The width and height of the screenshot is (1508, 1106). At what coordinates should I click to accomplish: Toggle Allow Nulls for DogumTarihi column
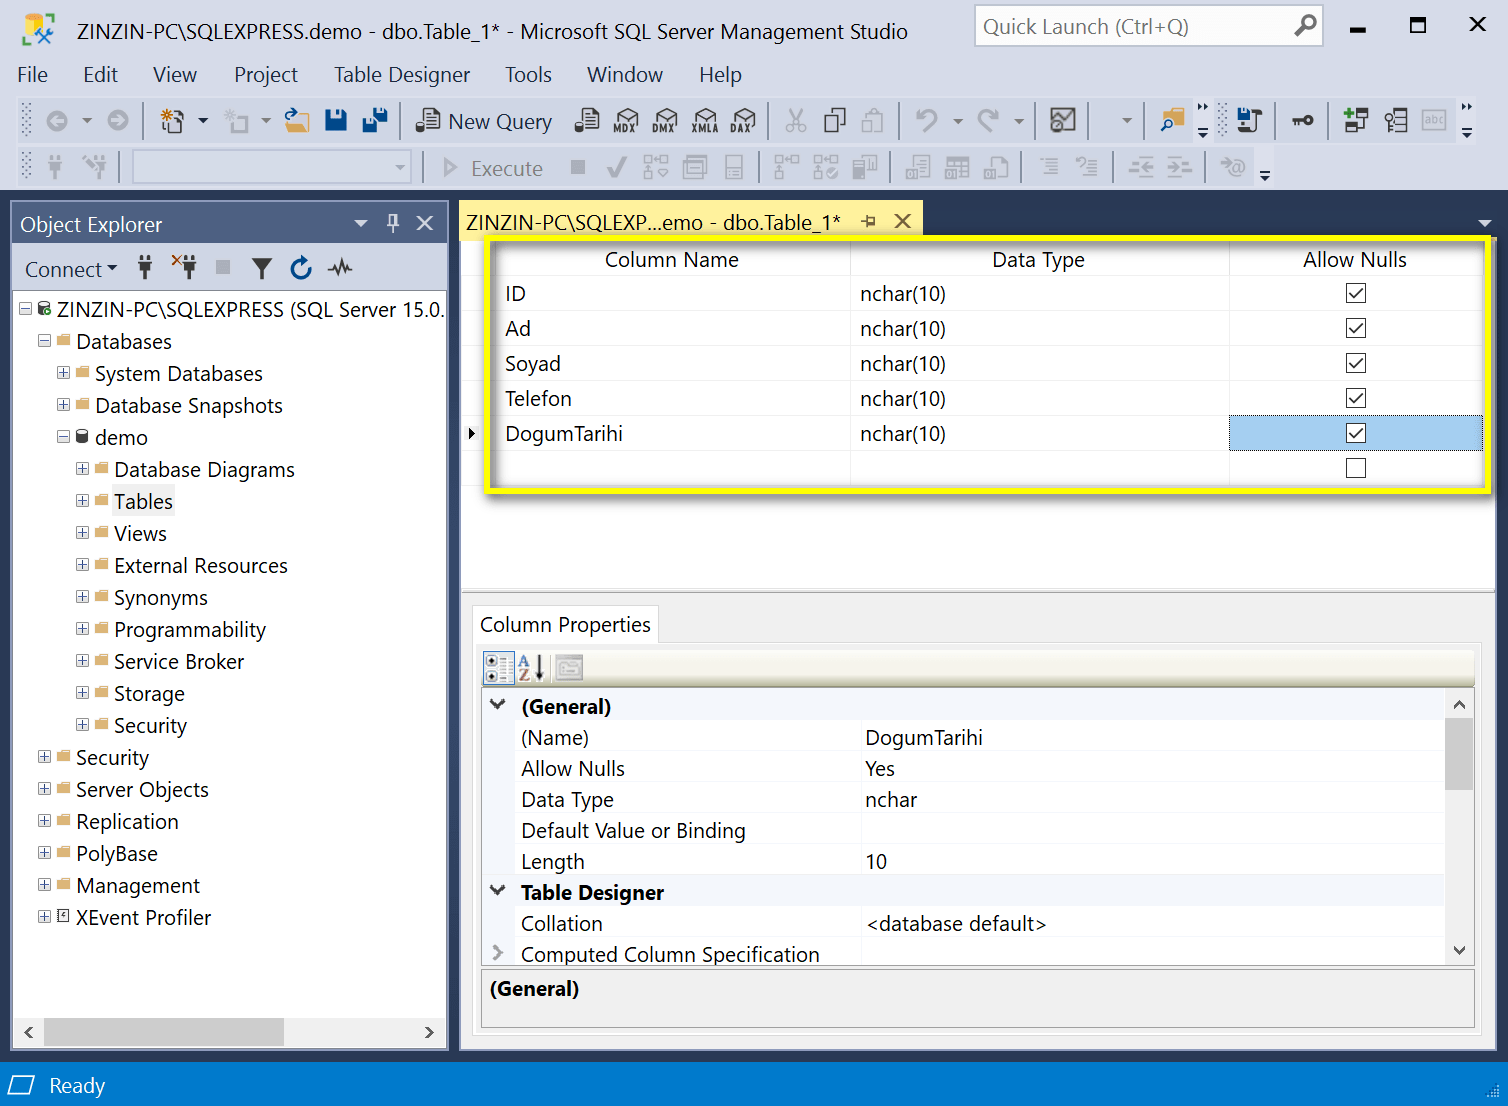point(1355,433)
